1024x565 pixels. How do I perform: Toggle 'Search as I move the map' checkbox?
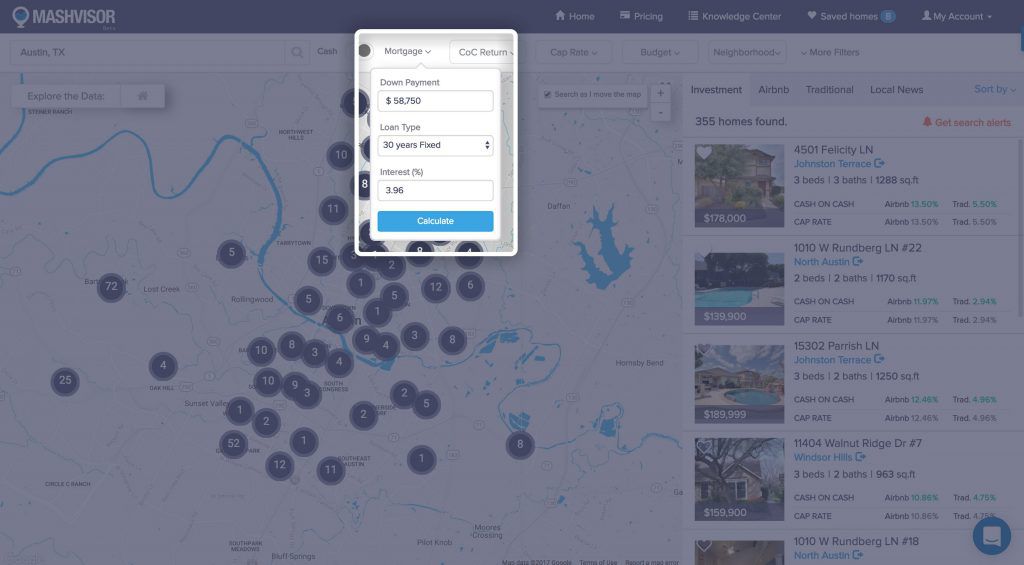(x=547, y=95)
